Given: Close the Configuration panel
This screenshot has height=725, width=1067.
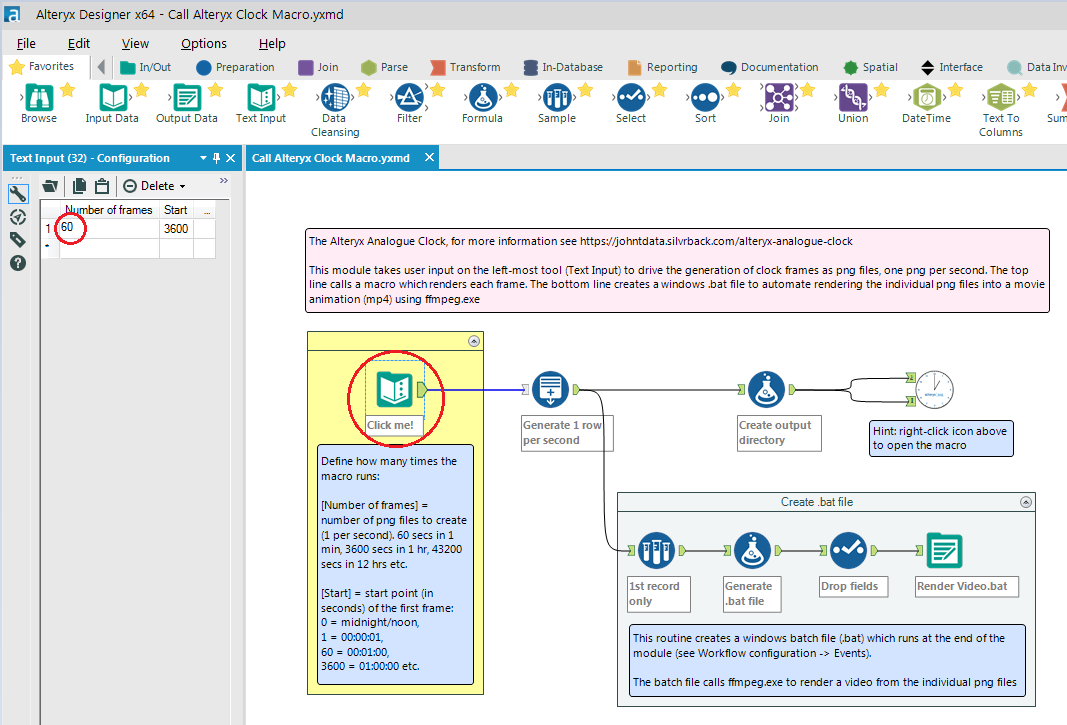Looking at the screenshot, I should coord(231,158).
